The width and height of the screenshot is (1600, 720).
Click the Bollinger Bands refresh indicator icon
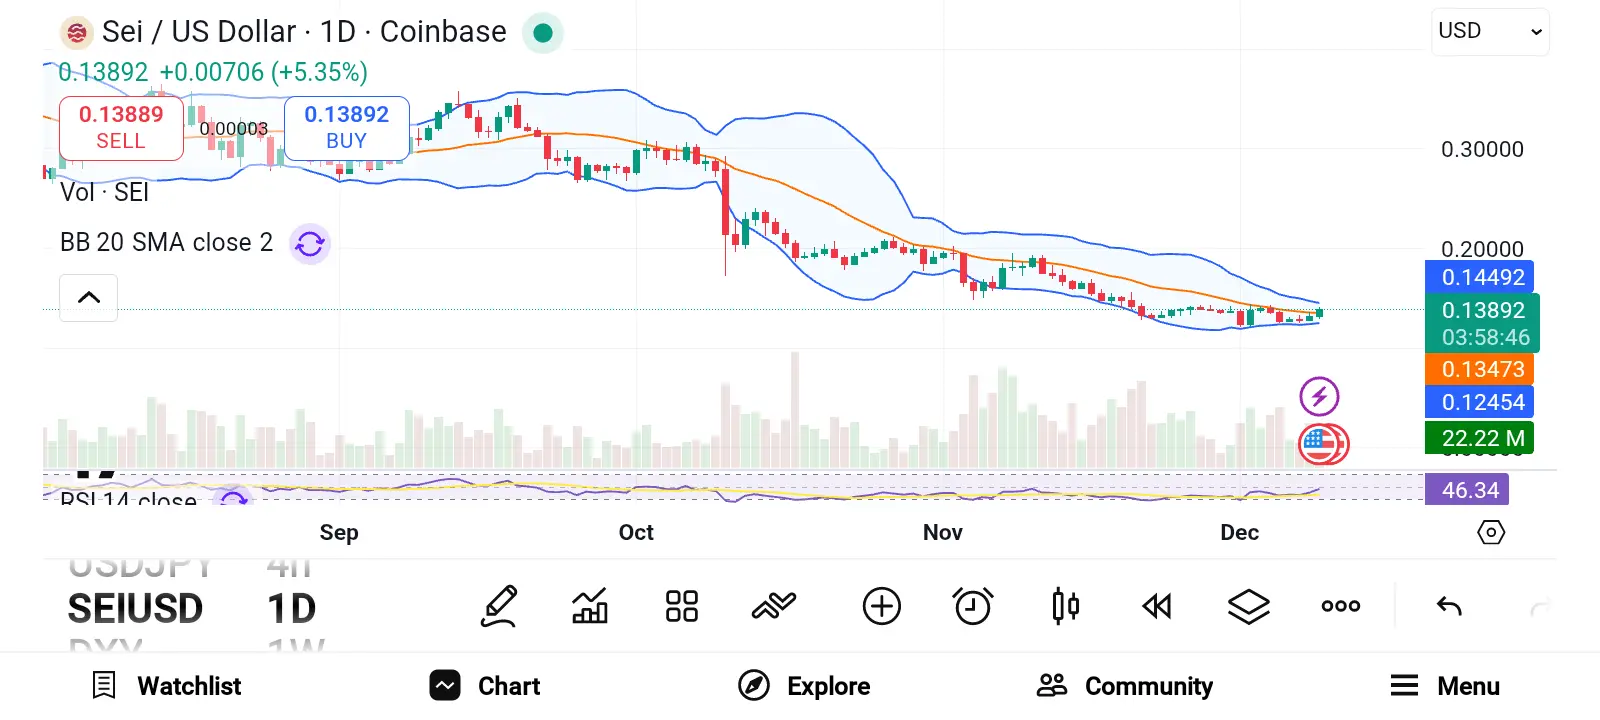tap(310, 243)
